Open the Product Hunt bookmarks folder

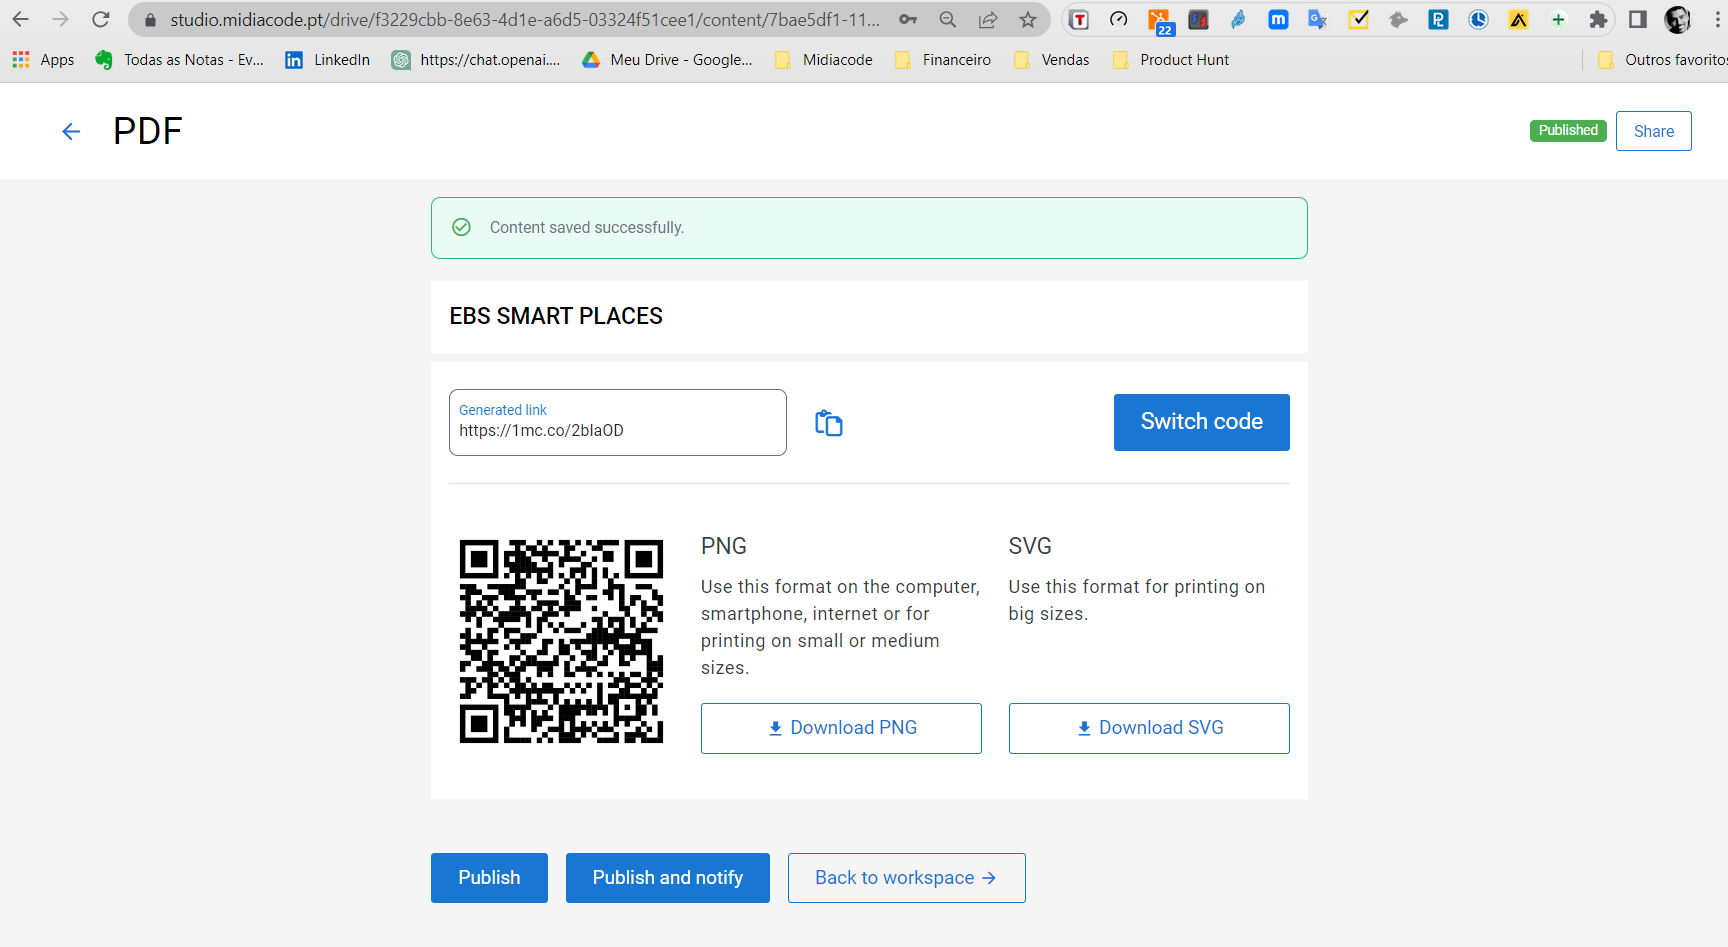pyautogui.click(x=1171, y=60)
